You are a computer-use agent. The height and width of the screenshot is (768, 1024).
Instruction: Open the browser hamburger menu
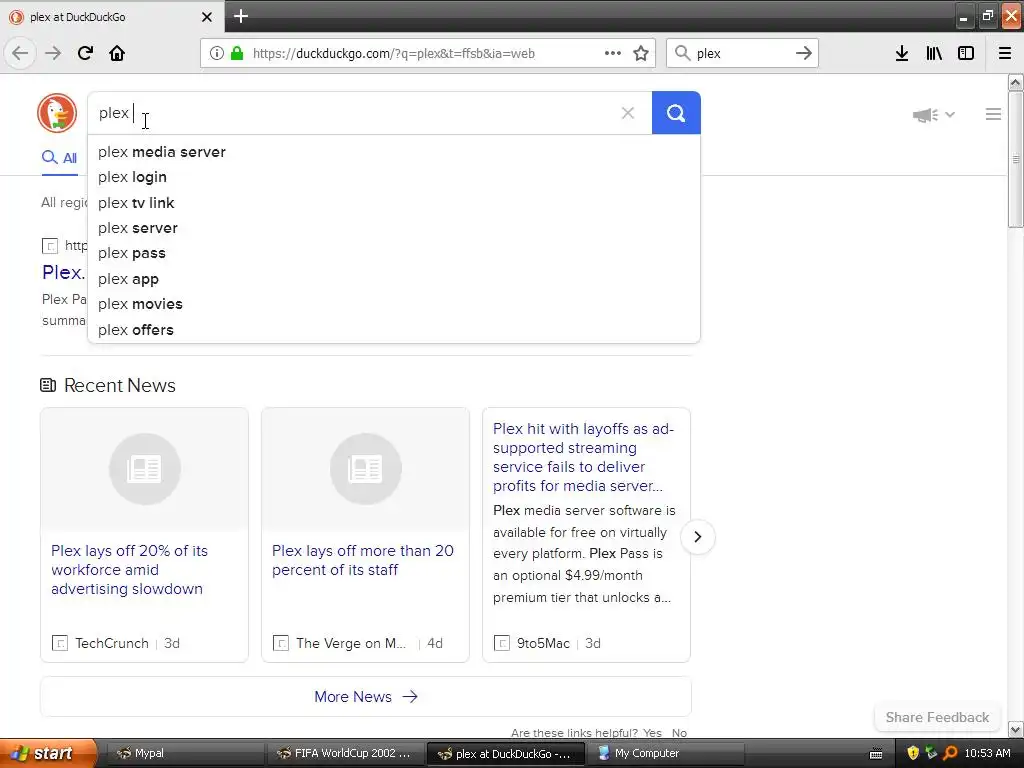1005,53
